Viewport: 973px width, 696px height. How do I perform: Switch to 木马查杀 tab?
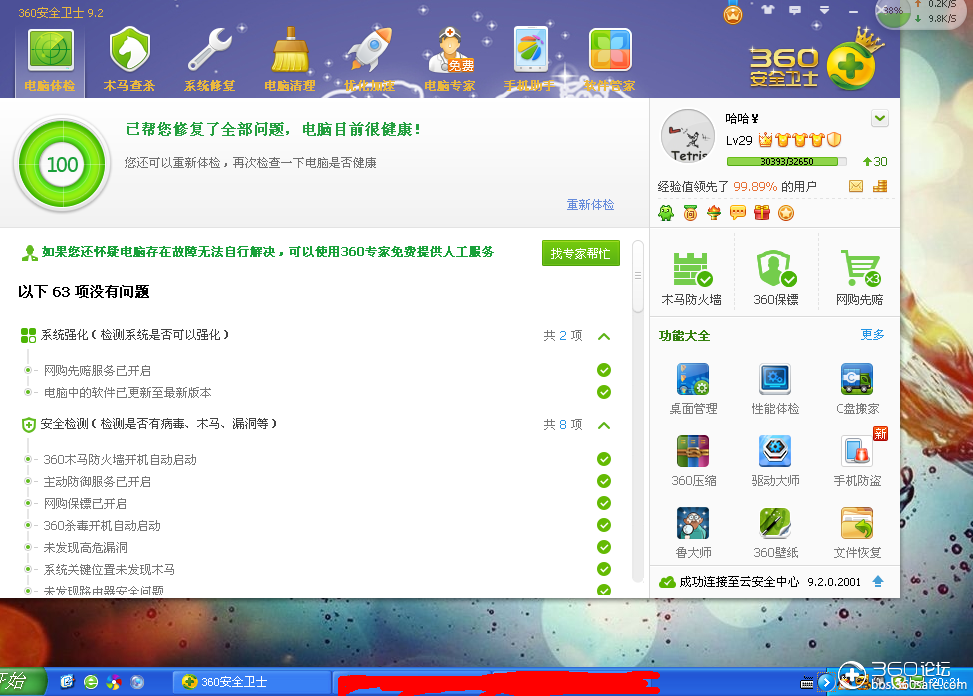129,61
